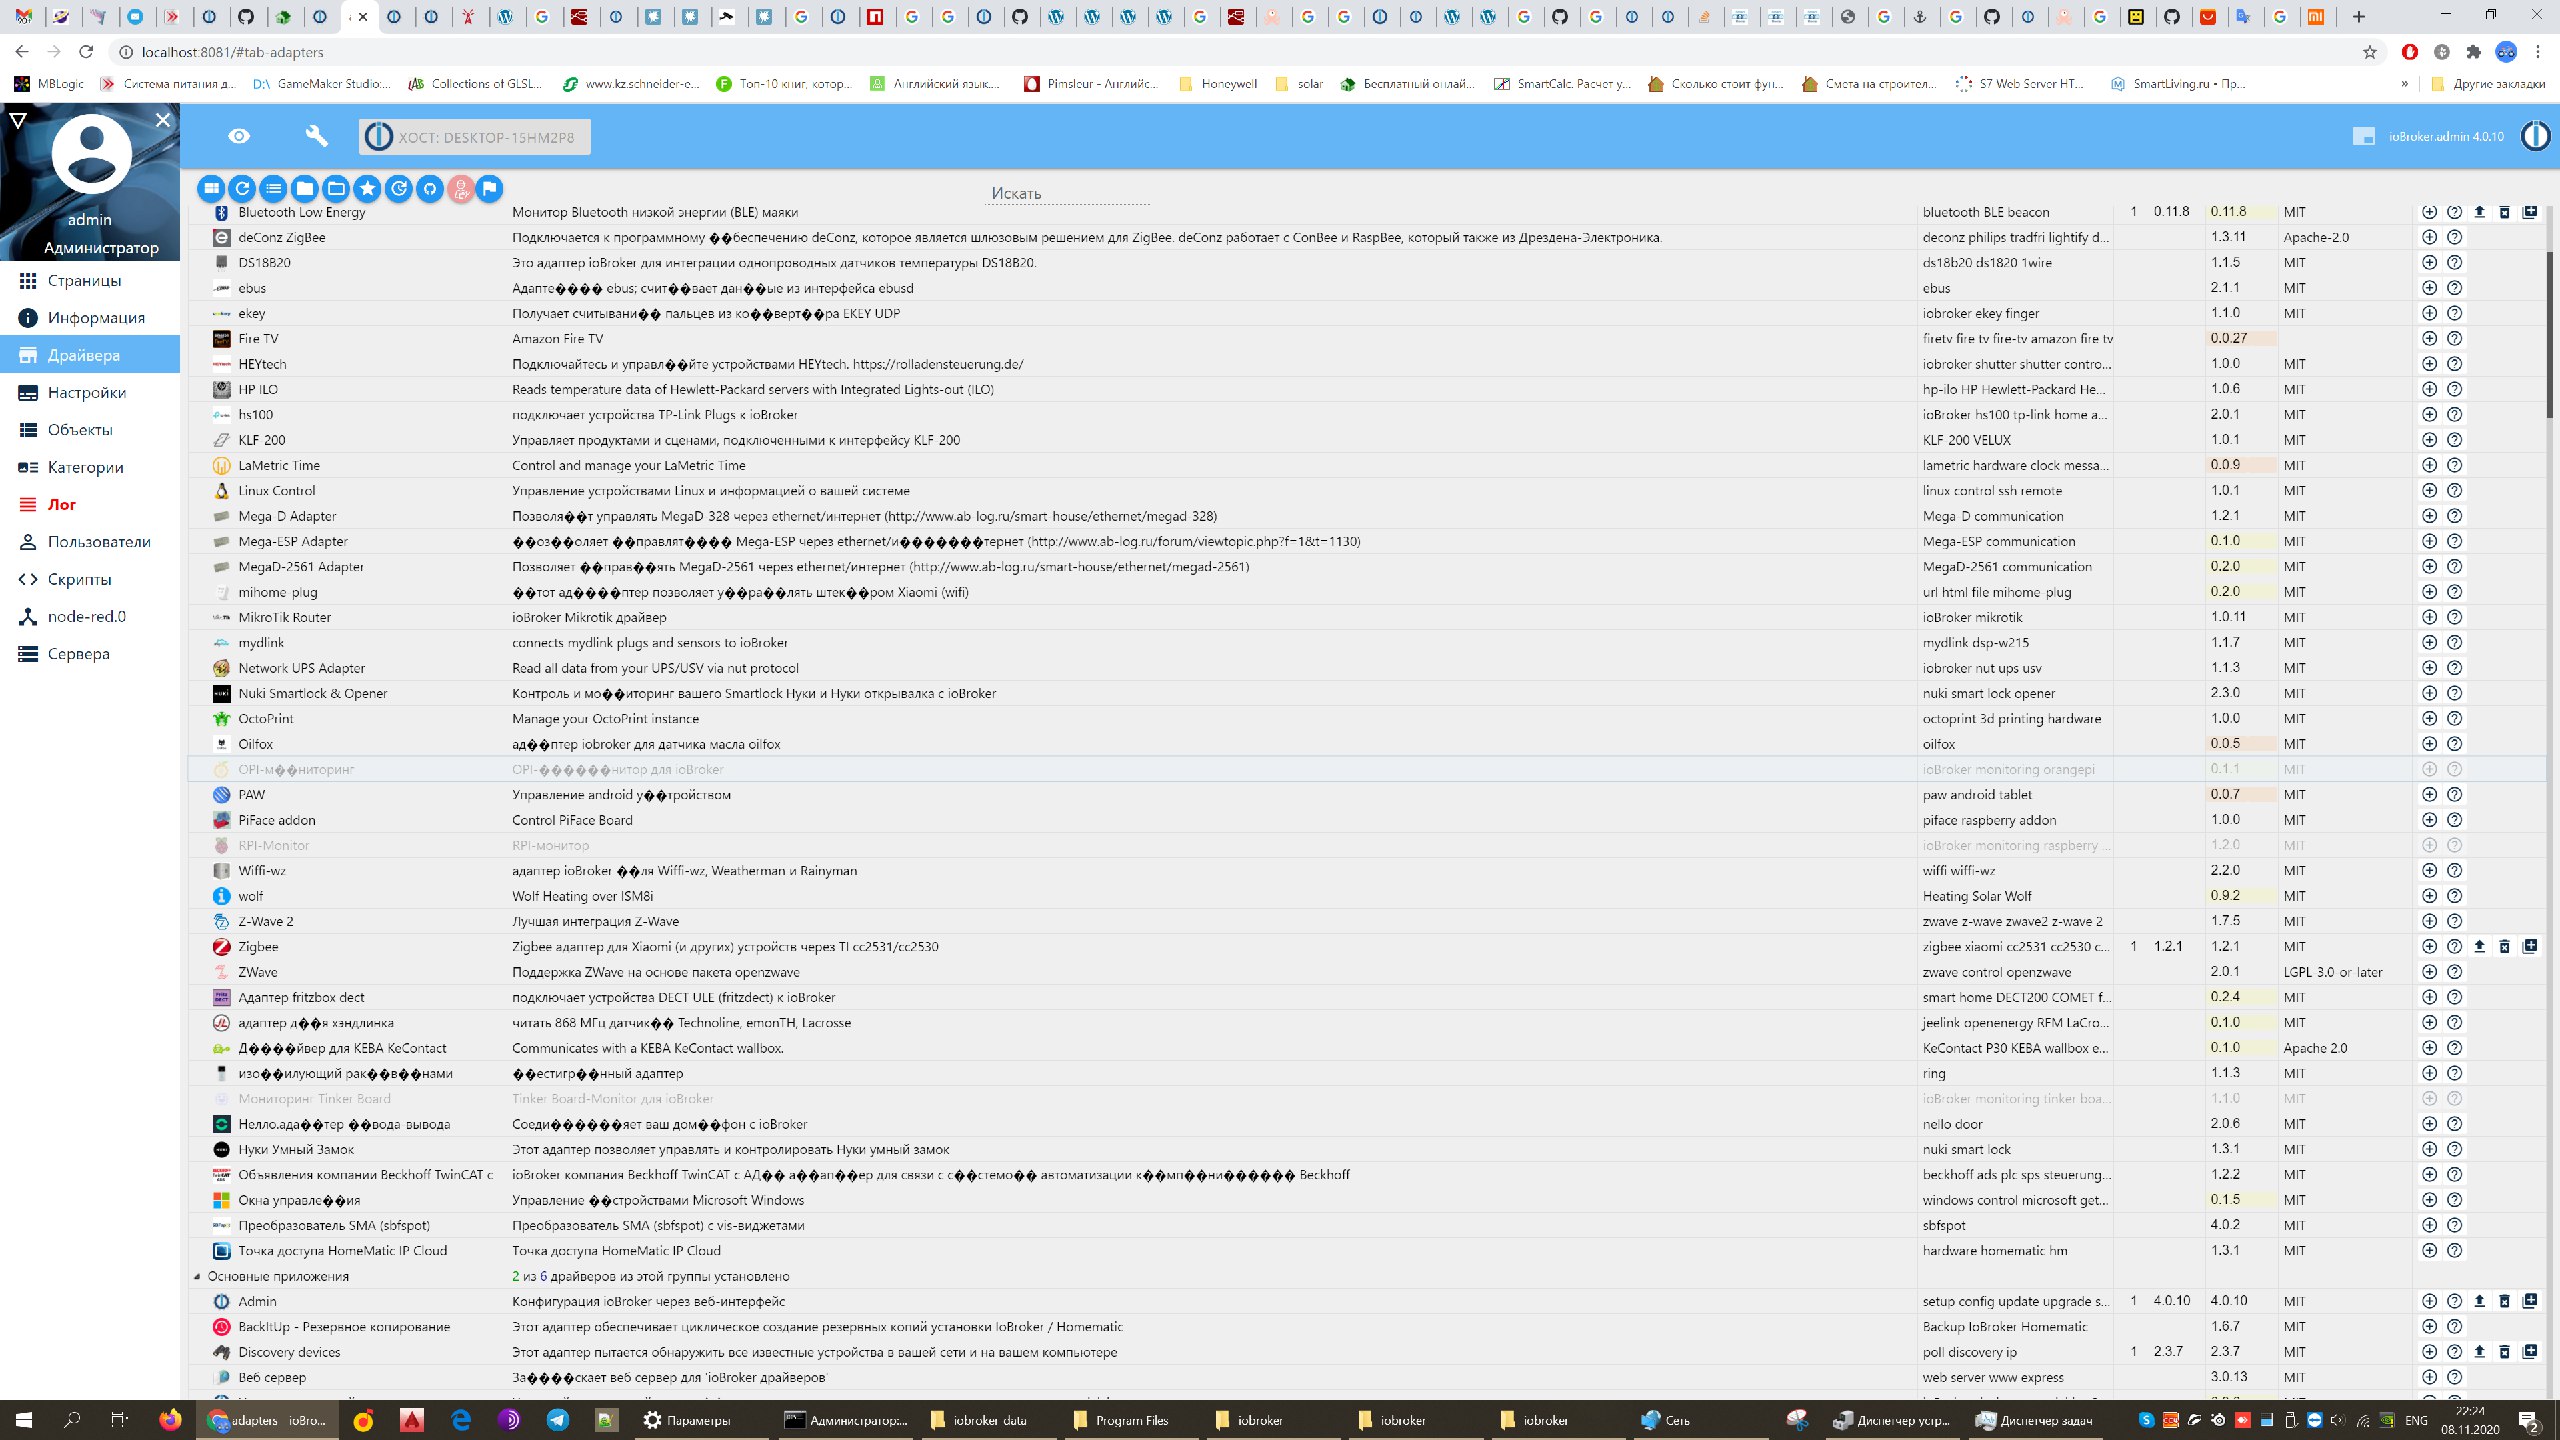This screenshot has height=1440, width=2560.
Task: Open the wrench settings icon in header
Action: (x=316, y=136)
